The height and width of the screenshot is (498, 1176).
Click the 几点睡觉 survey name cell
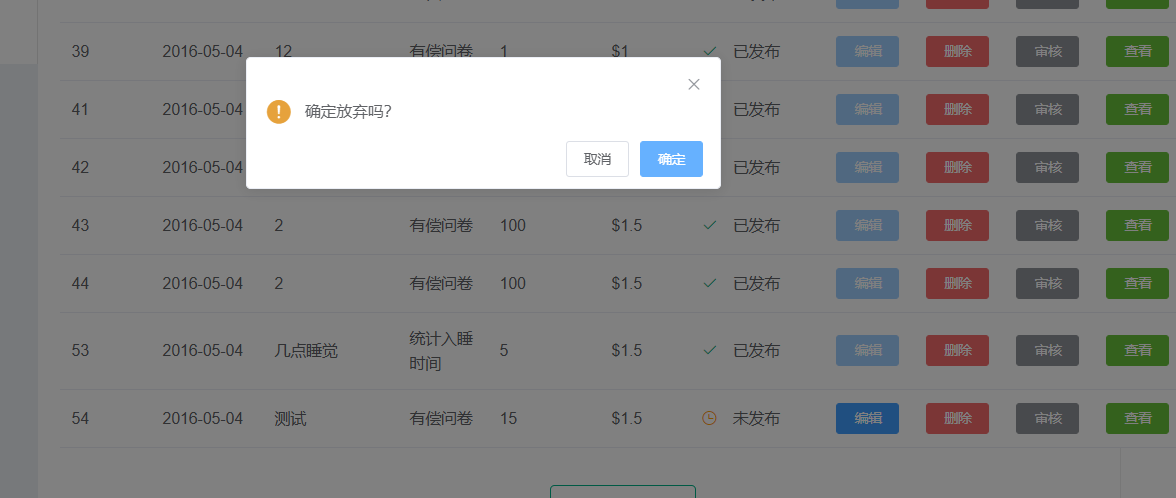[x=306, y=351]
